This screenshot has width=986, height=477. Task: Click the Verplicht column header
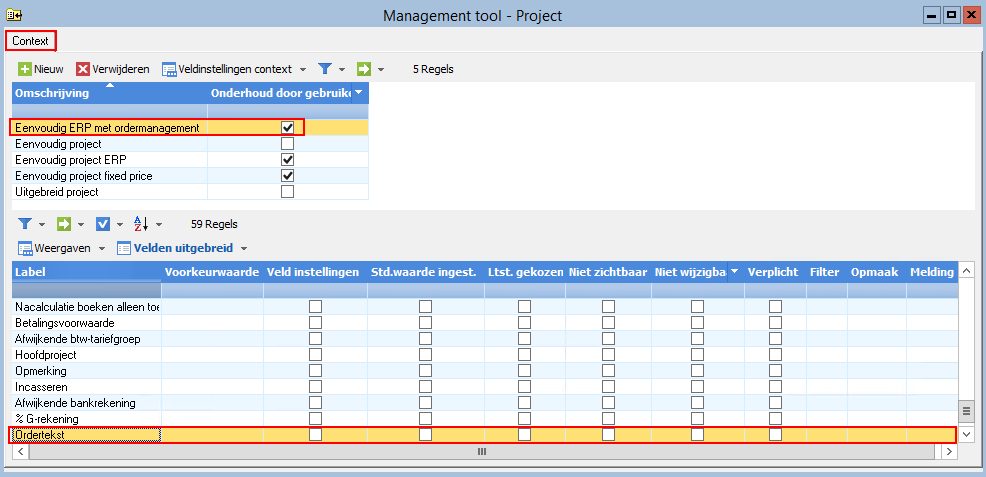(775, 272)
